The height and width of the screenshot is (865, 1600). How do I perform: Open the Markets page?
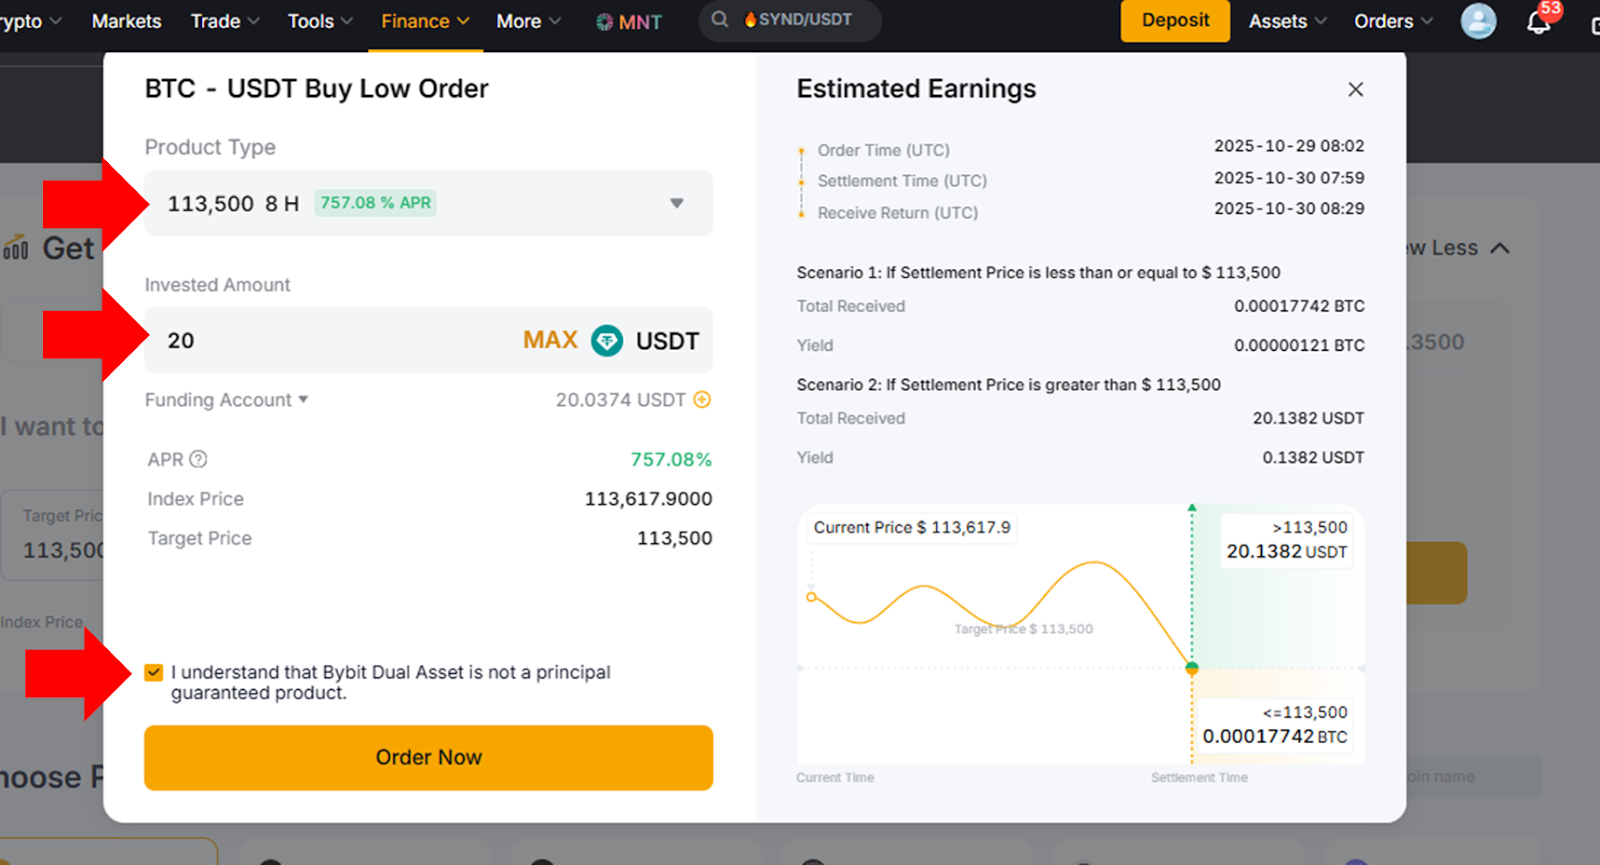click(x=126, y=21)
